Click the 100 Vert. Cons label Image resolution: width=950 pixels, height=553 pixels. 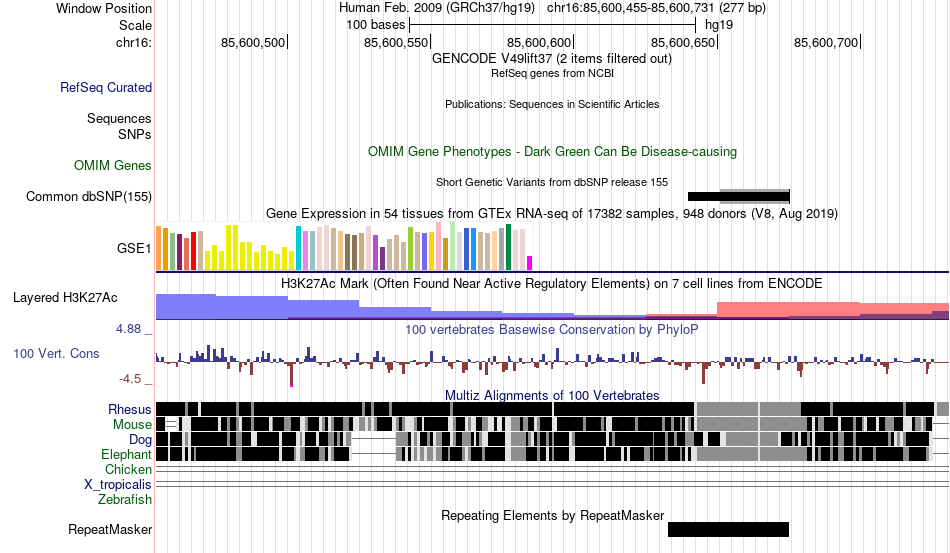pos(56,353)
